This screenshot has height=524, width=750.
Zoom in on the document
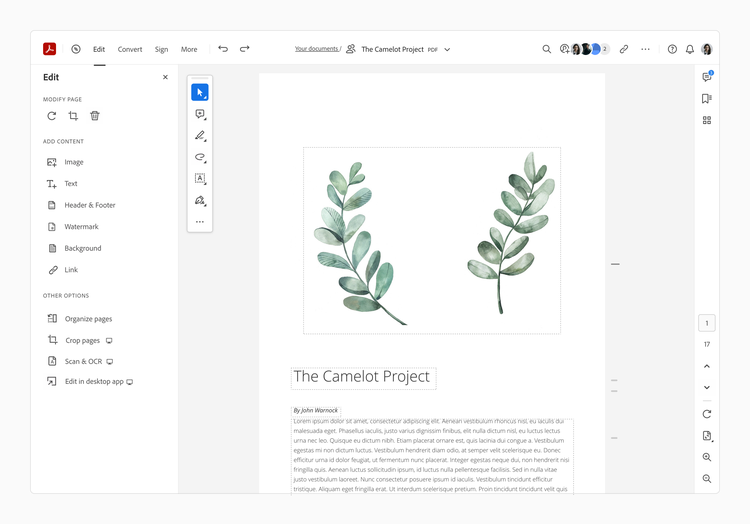(x=707, y=457)
